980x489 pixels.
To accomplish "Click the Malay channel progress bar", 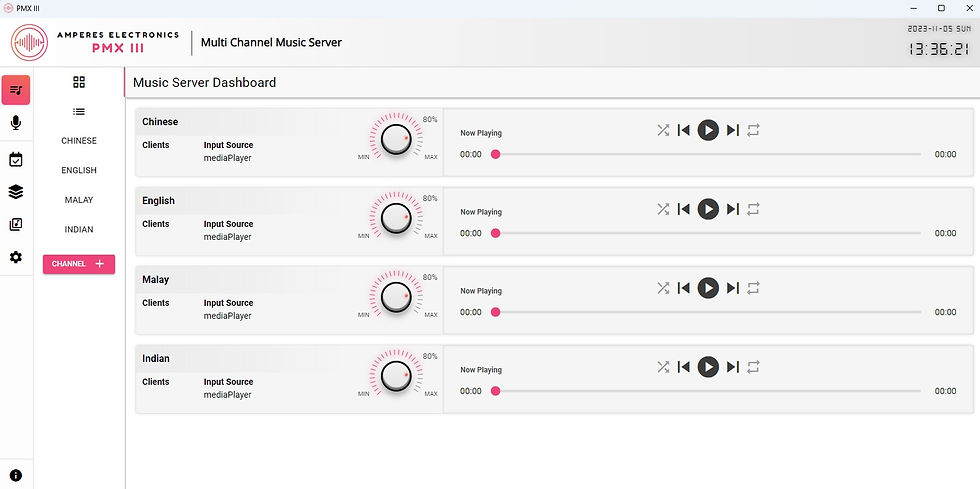I will tap(708, 312).
